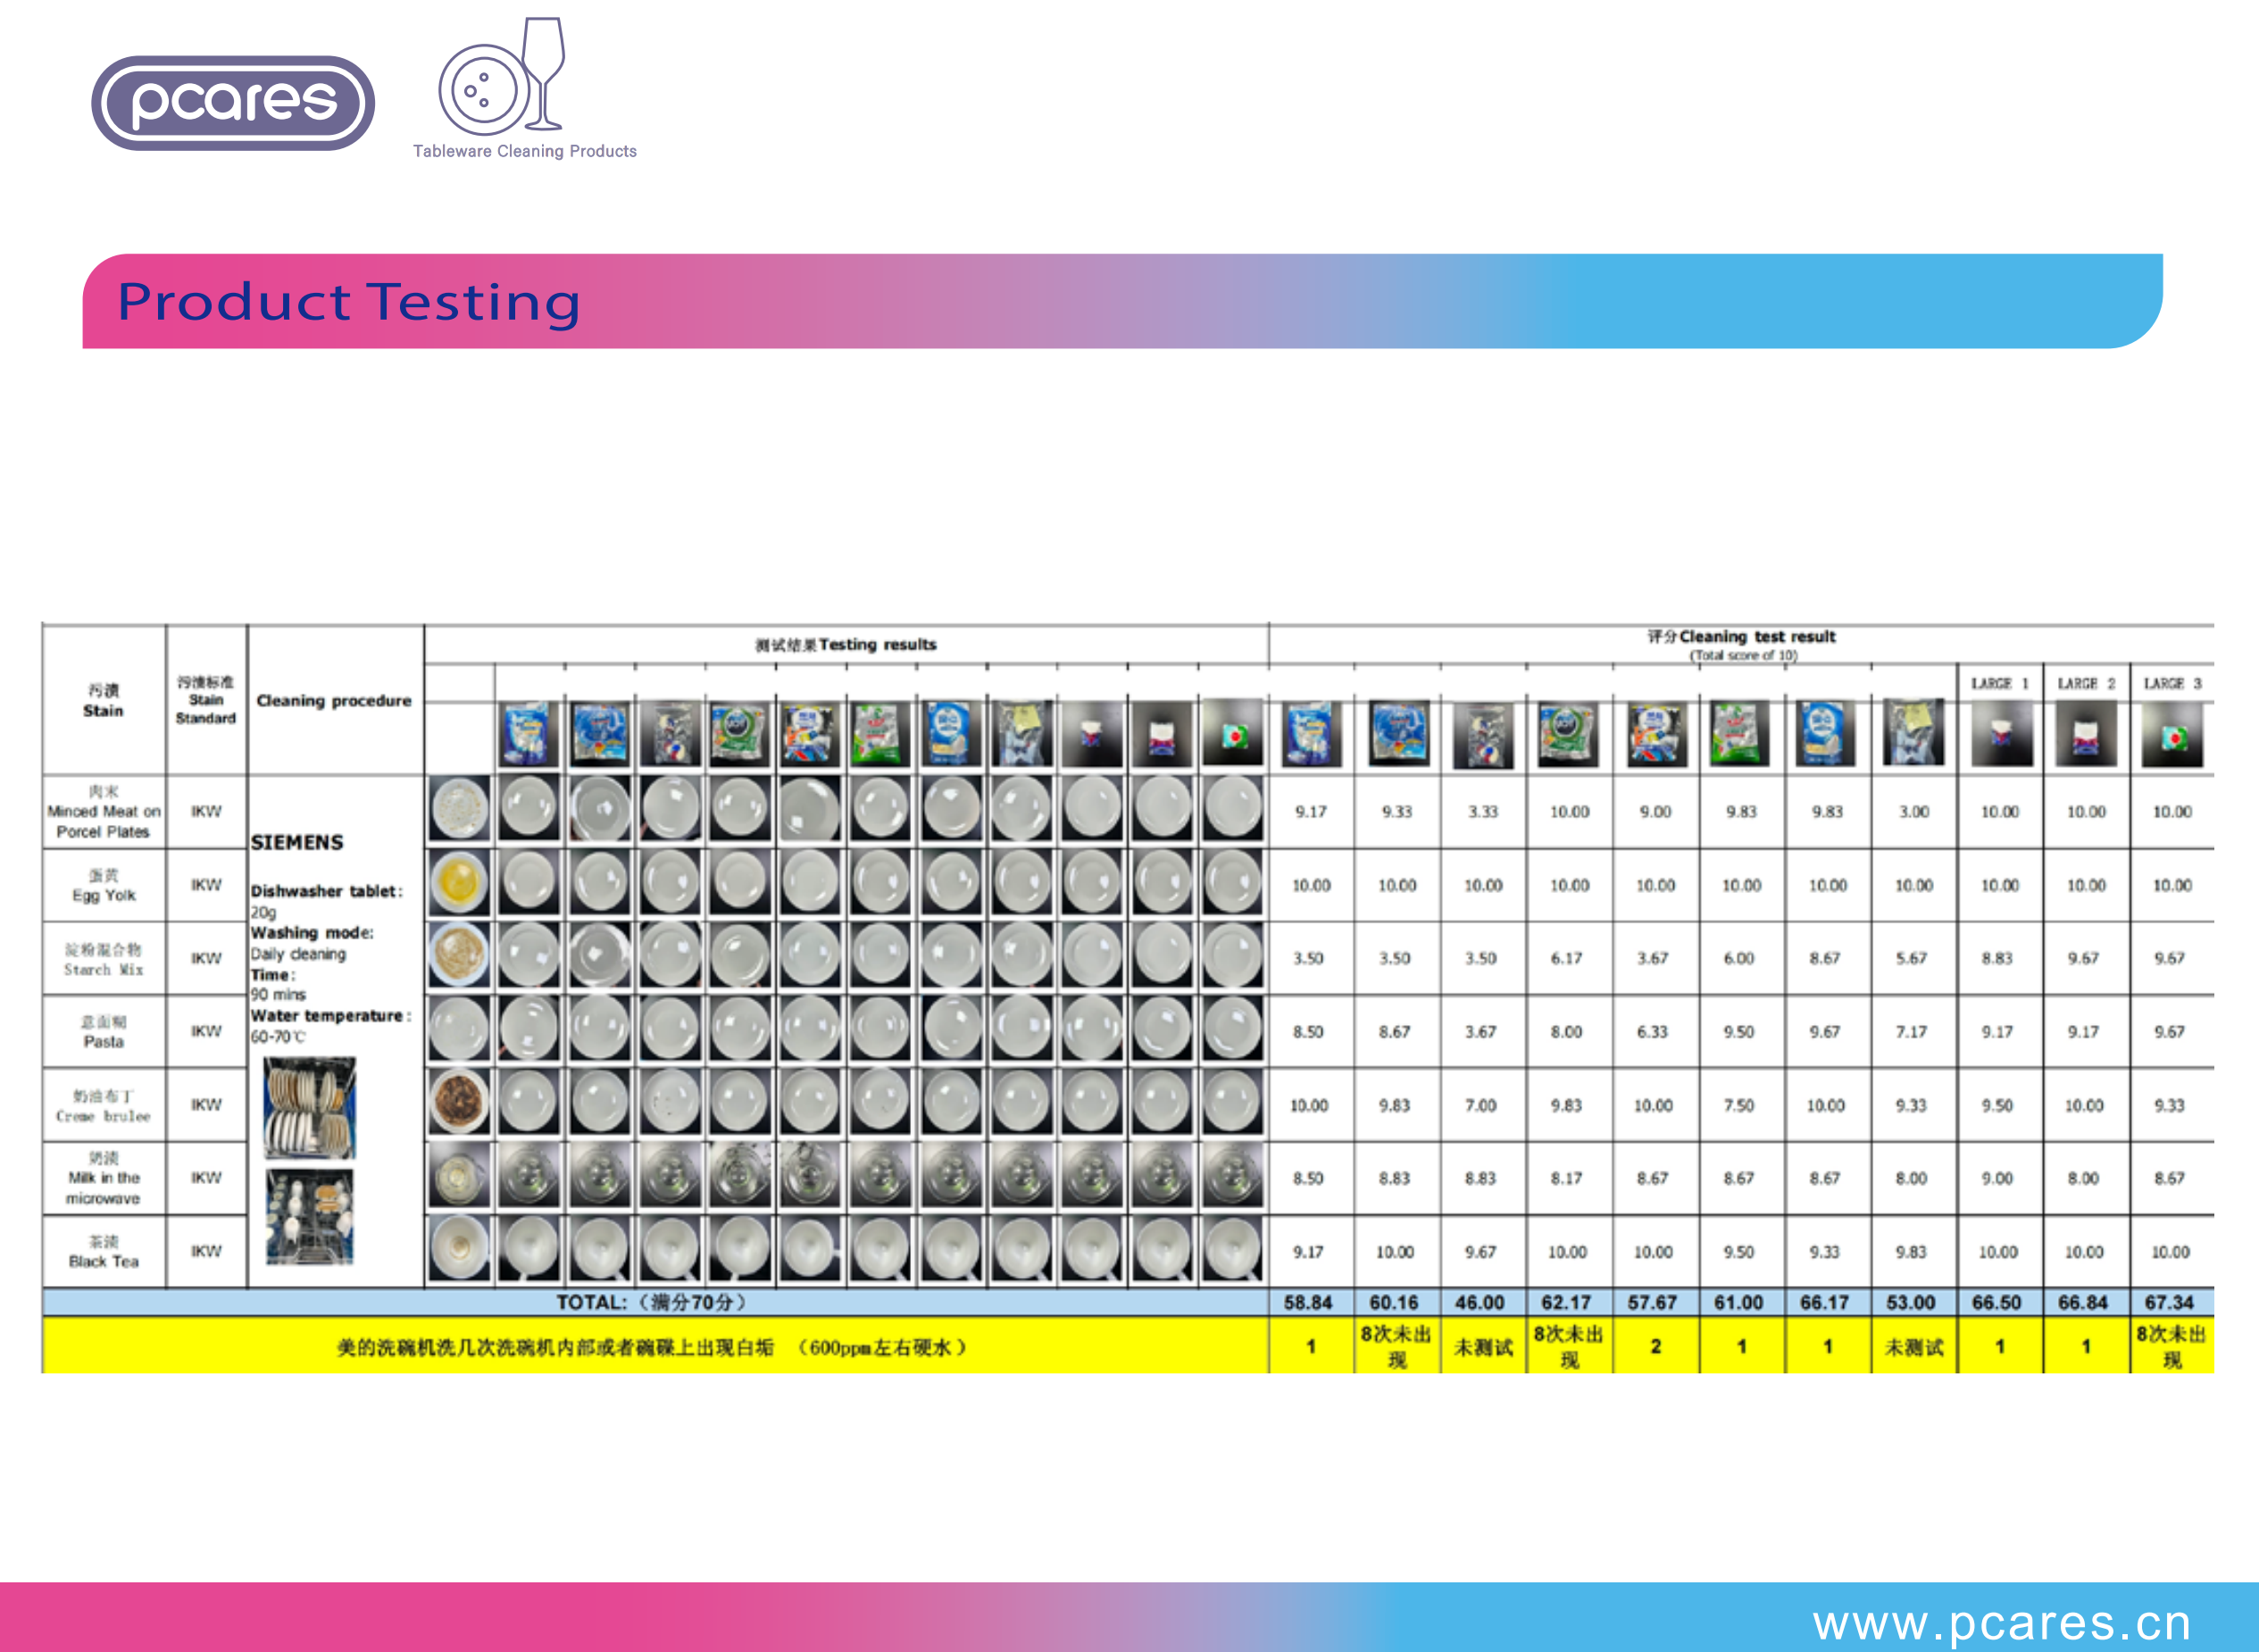Select the egg yolk stained plate thumbnail
Viewport: 2259px width, 1652px height.
pyautogui.click(x=459, y=884)
